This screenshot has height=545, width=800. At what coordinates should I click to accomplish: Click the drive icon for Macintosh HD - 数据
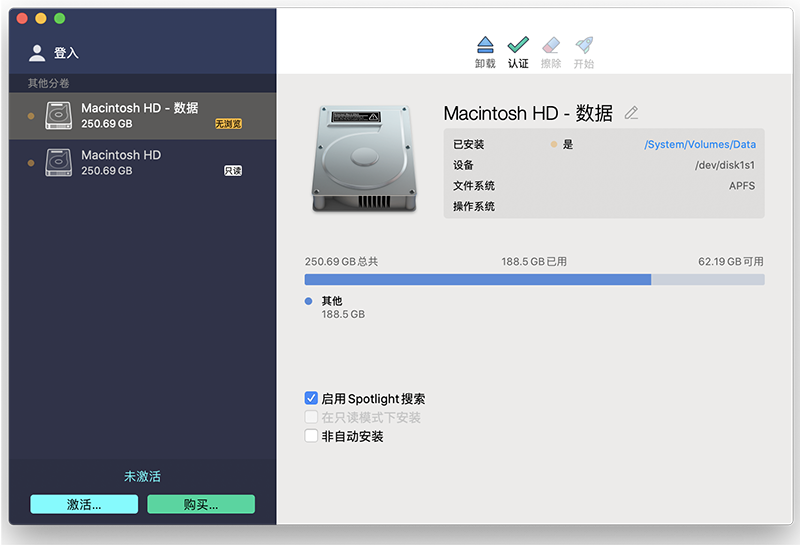coord(58,115)
